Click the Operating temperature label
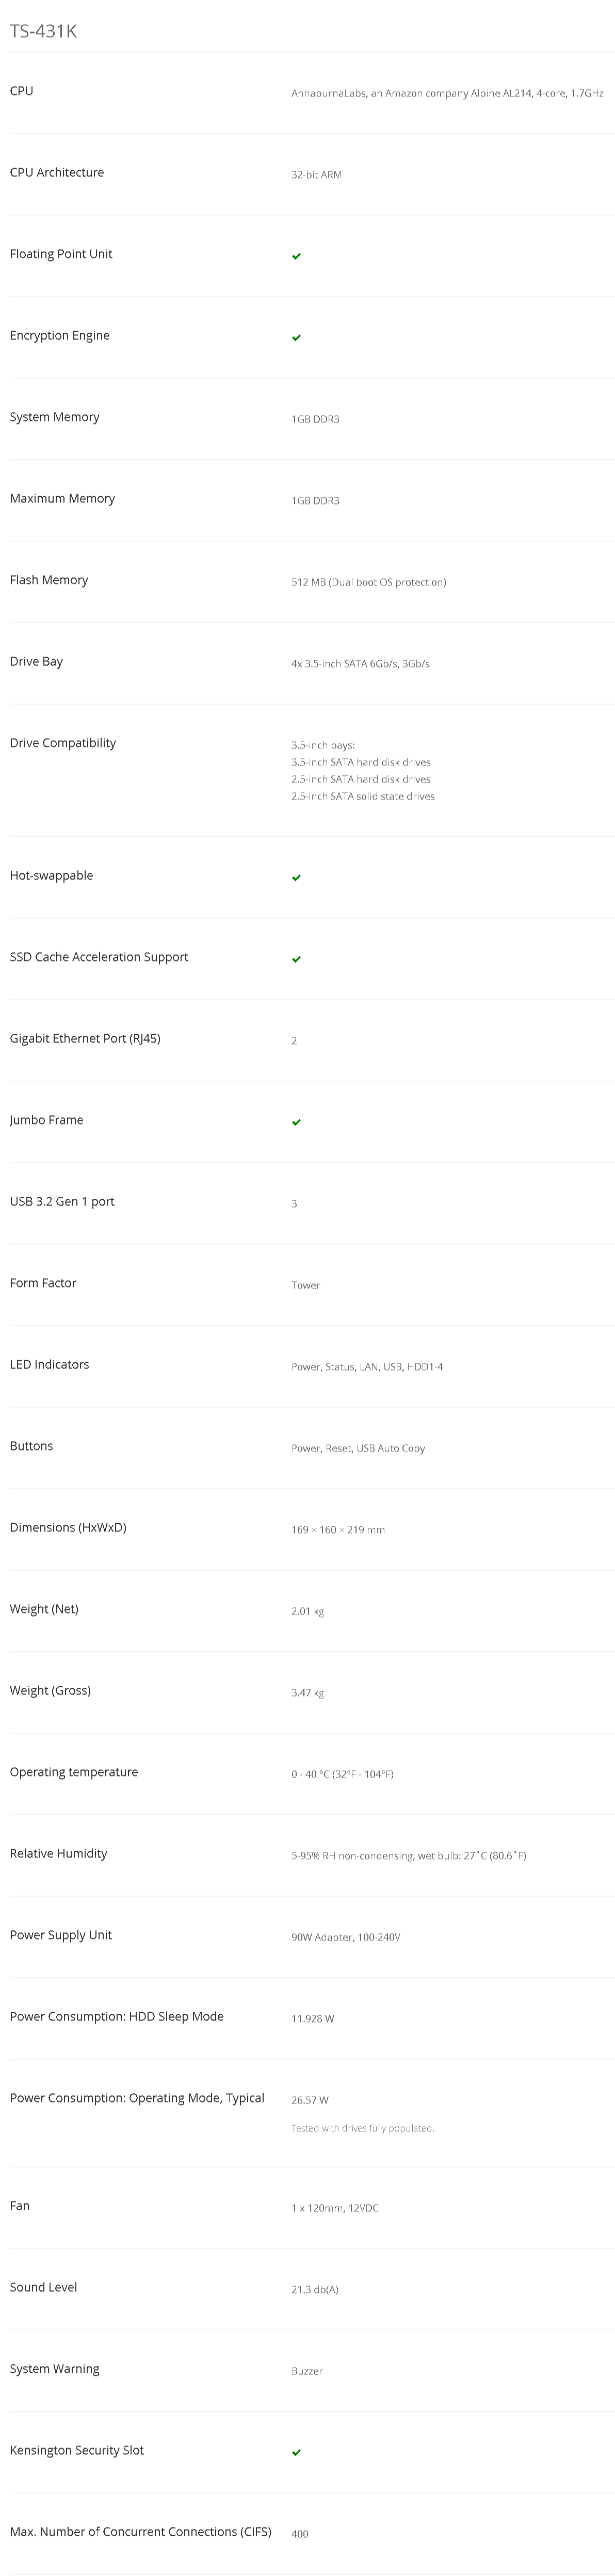 tap(74, 1772)
